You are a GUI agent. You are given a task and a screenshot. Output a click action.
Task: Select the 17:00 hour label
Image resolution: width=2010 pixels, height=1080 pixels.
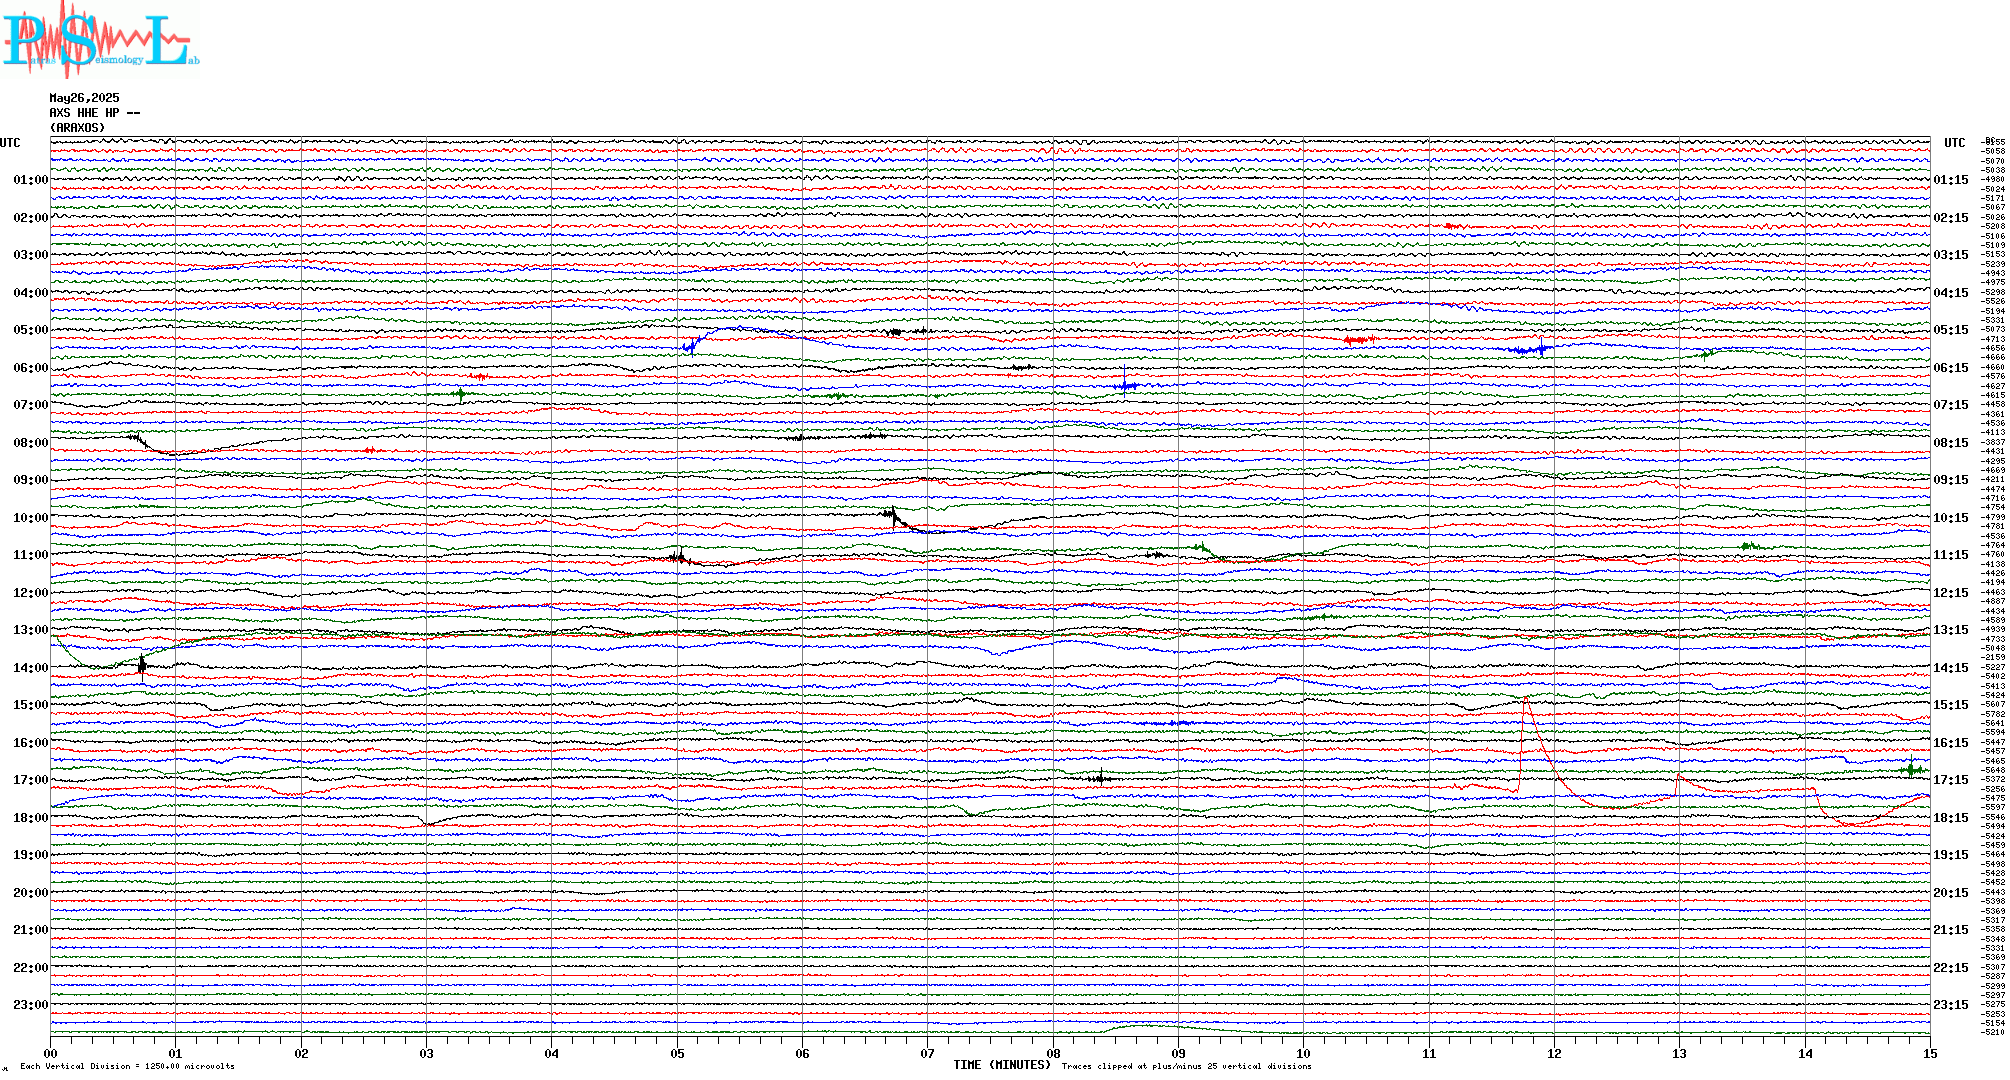click(30, 780)
